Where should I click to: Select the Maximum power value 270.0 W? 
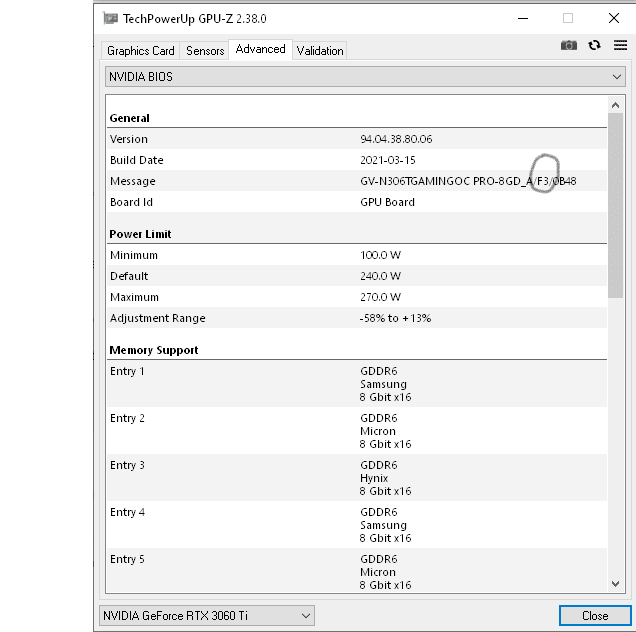point(380,297)
